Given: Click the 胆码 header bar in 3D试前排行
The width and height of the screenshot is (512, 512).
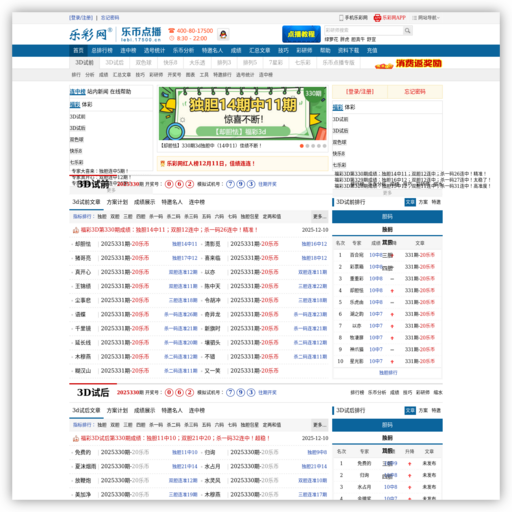Looking at the screenshot, I should (387, 217).
